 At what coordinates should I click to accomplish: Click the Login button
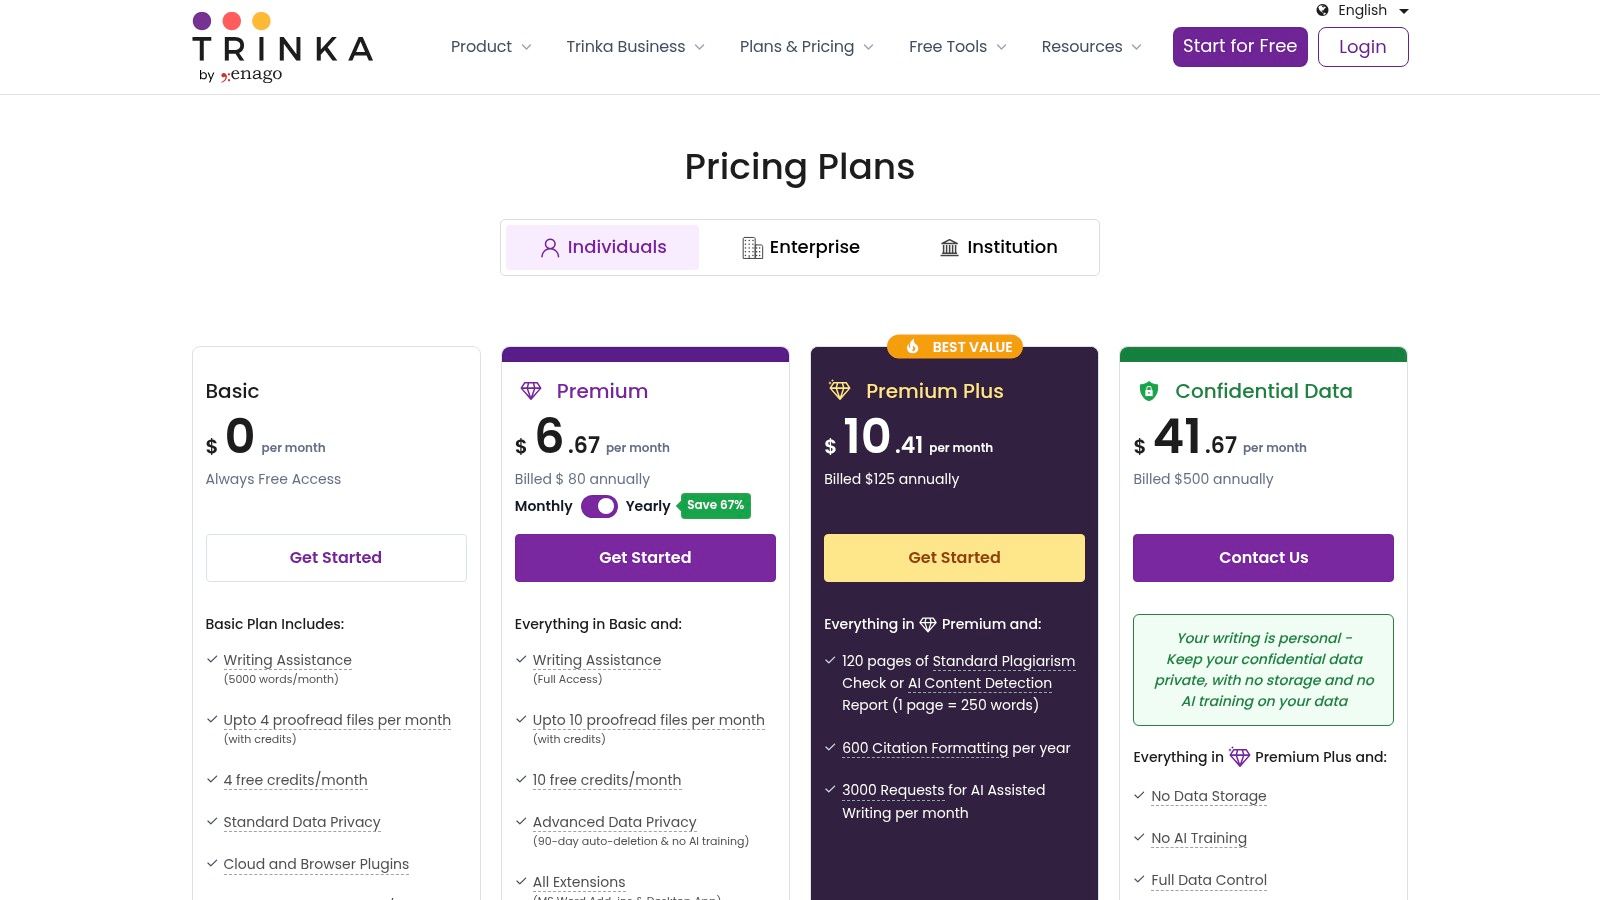pos(1363,47)
